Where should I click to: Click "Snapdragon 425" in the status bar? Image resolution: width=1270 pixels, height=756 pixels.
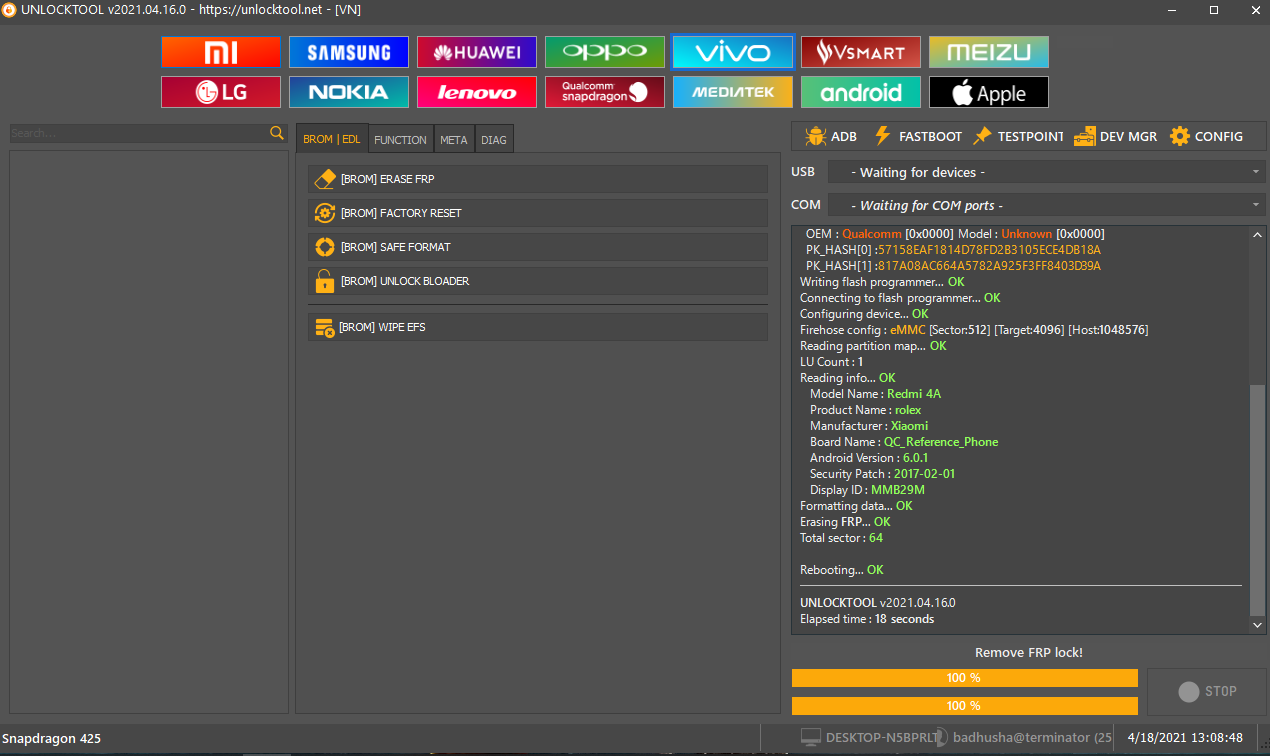pos(51,739)
